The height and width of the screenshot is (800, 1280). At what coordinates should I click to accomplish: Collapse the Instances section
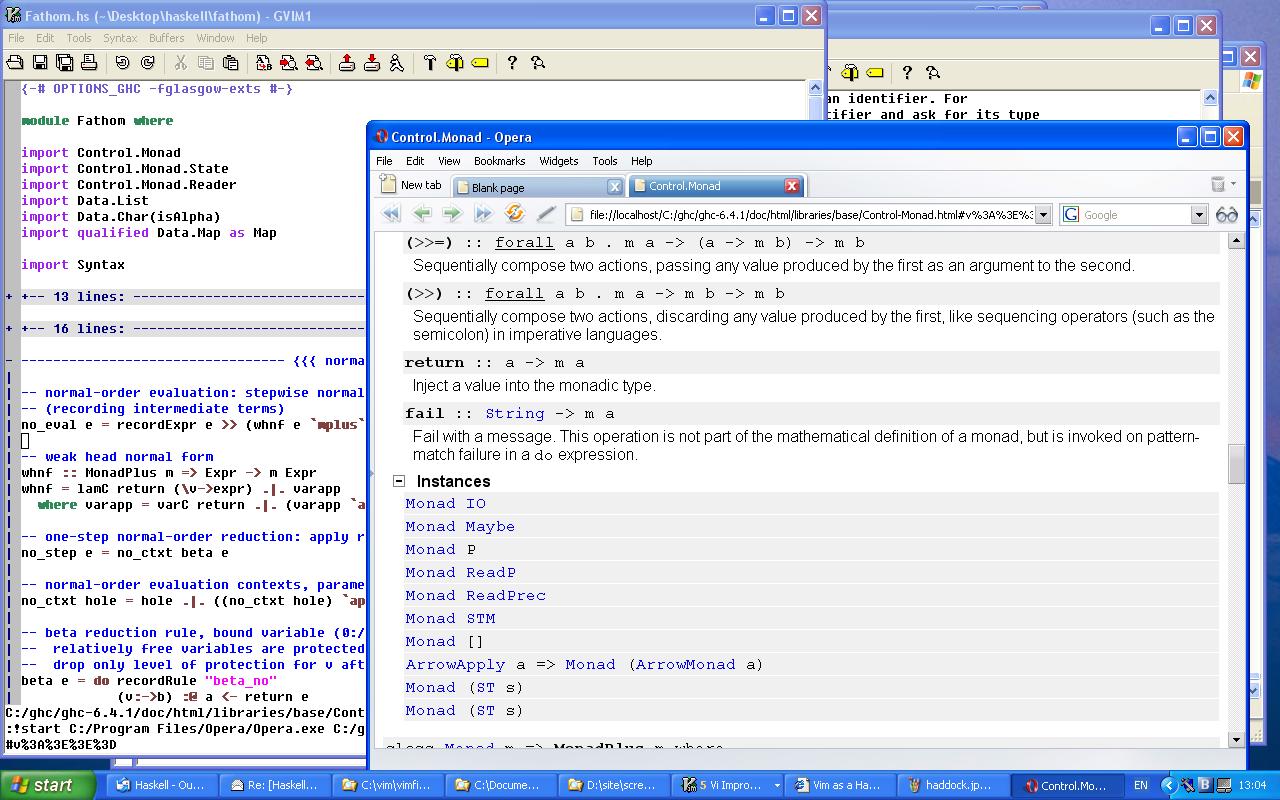pos(398,481)
